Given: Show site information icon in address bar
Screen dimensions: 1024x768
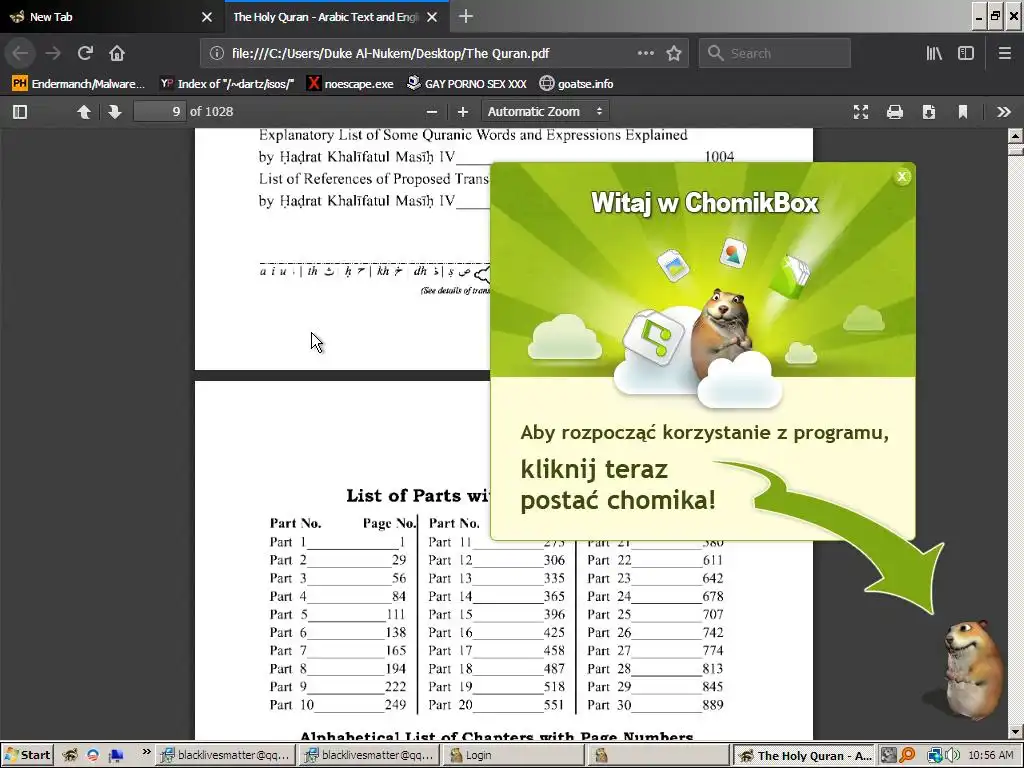Looking at the screenshot, I should click(217, 53).
